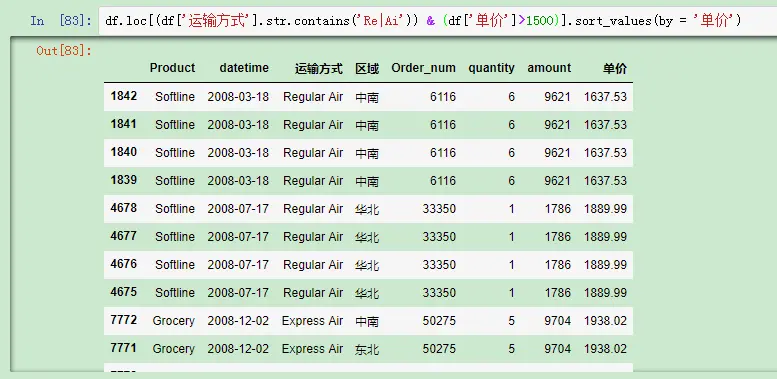The width and height of the screenshot is (777, 379).
Task: Click Regular Air in row 4677
Action: click(313, 237)
